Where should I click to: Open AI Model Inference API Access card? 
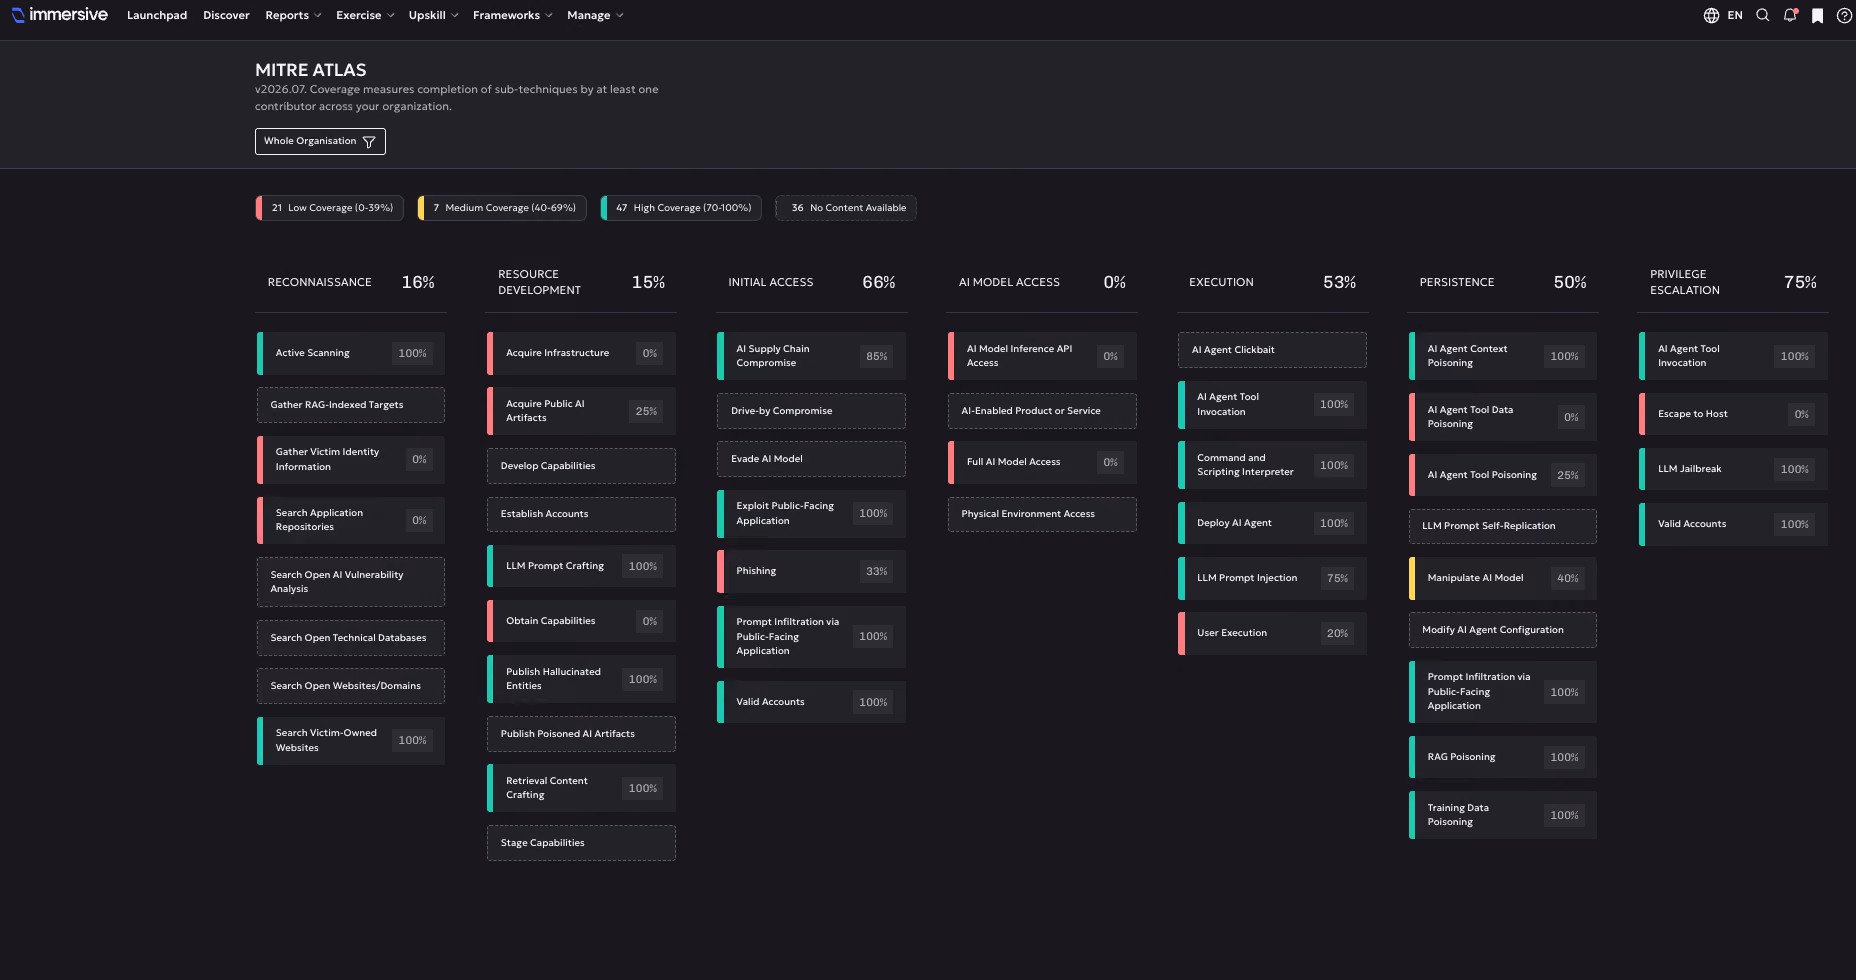point(1042,356)
